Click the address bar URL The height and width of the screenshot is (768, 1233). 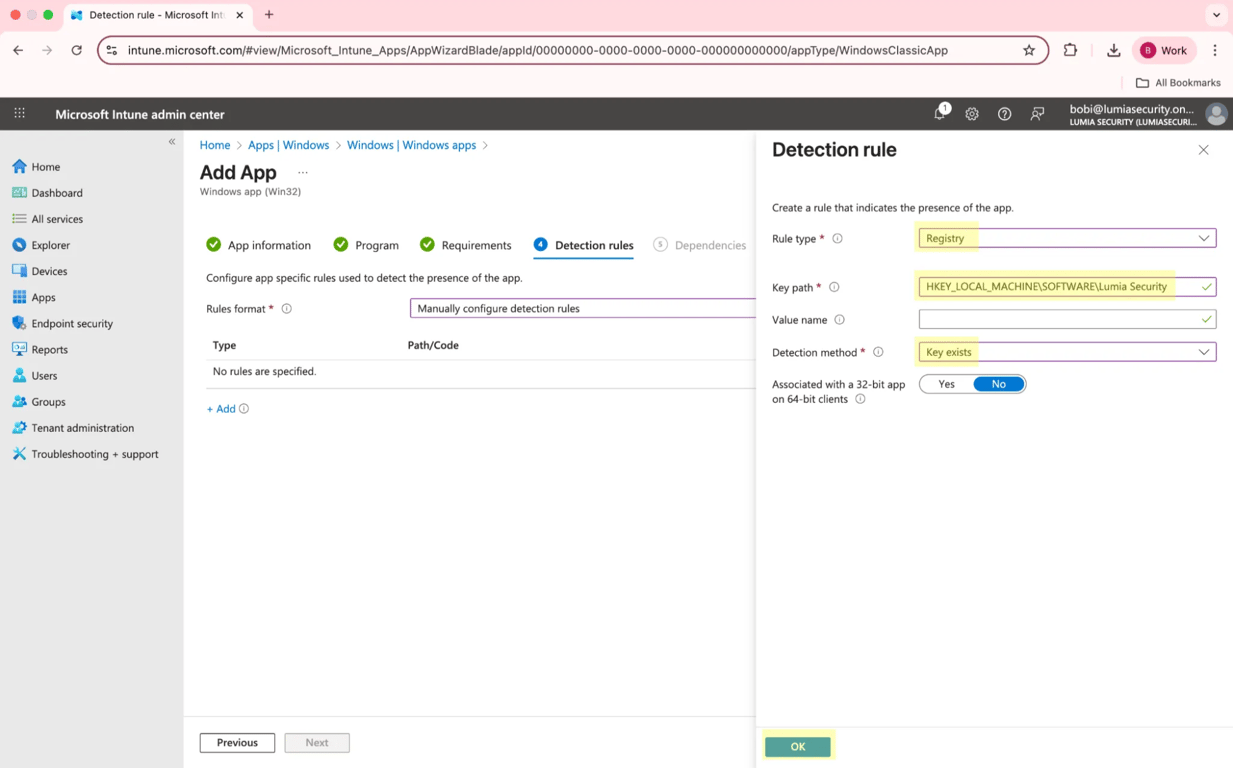pos(538,50)
